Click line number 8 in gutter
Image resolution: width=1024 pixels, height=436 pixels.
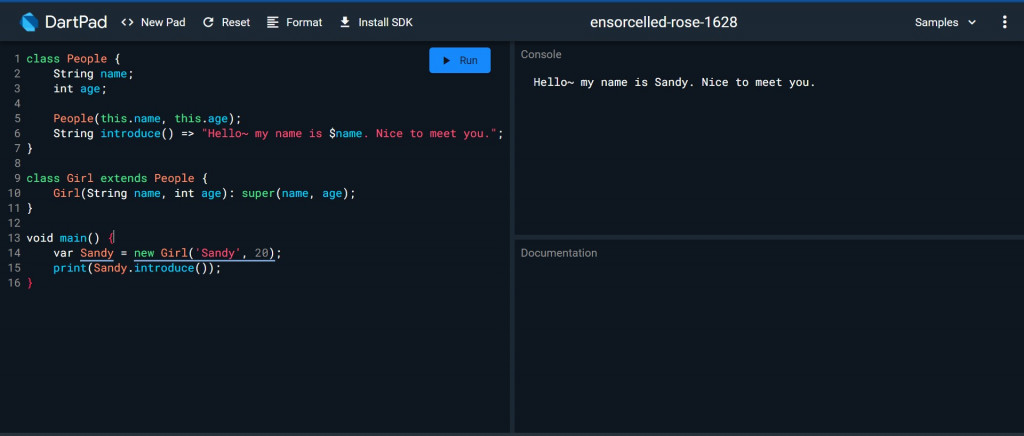[x=17, y=164]
